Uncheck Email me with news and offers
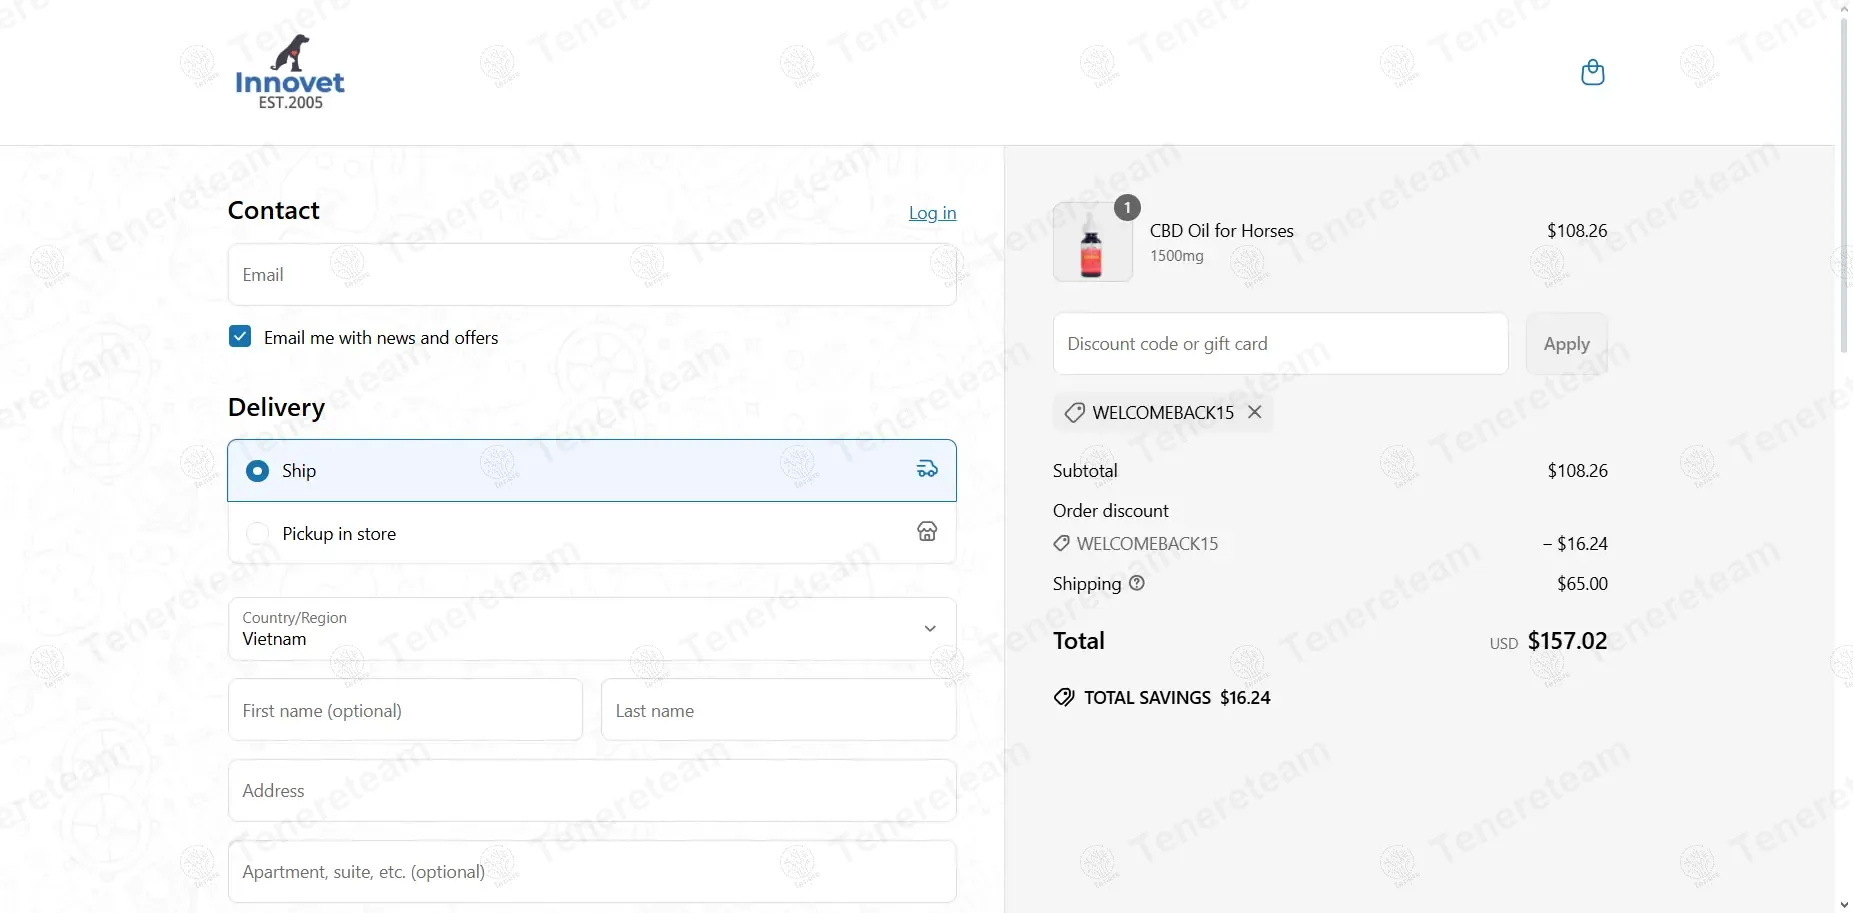This screenshot has height=913, width=1853. (x=240, y=336)
